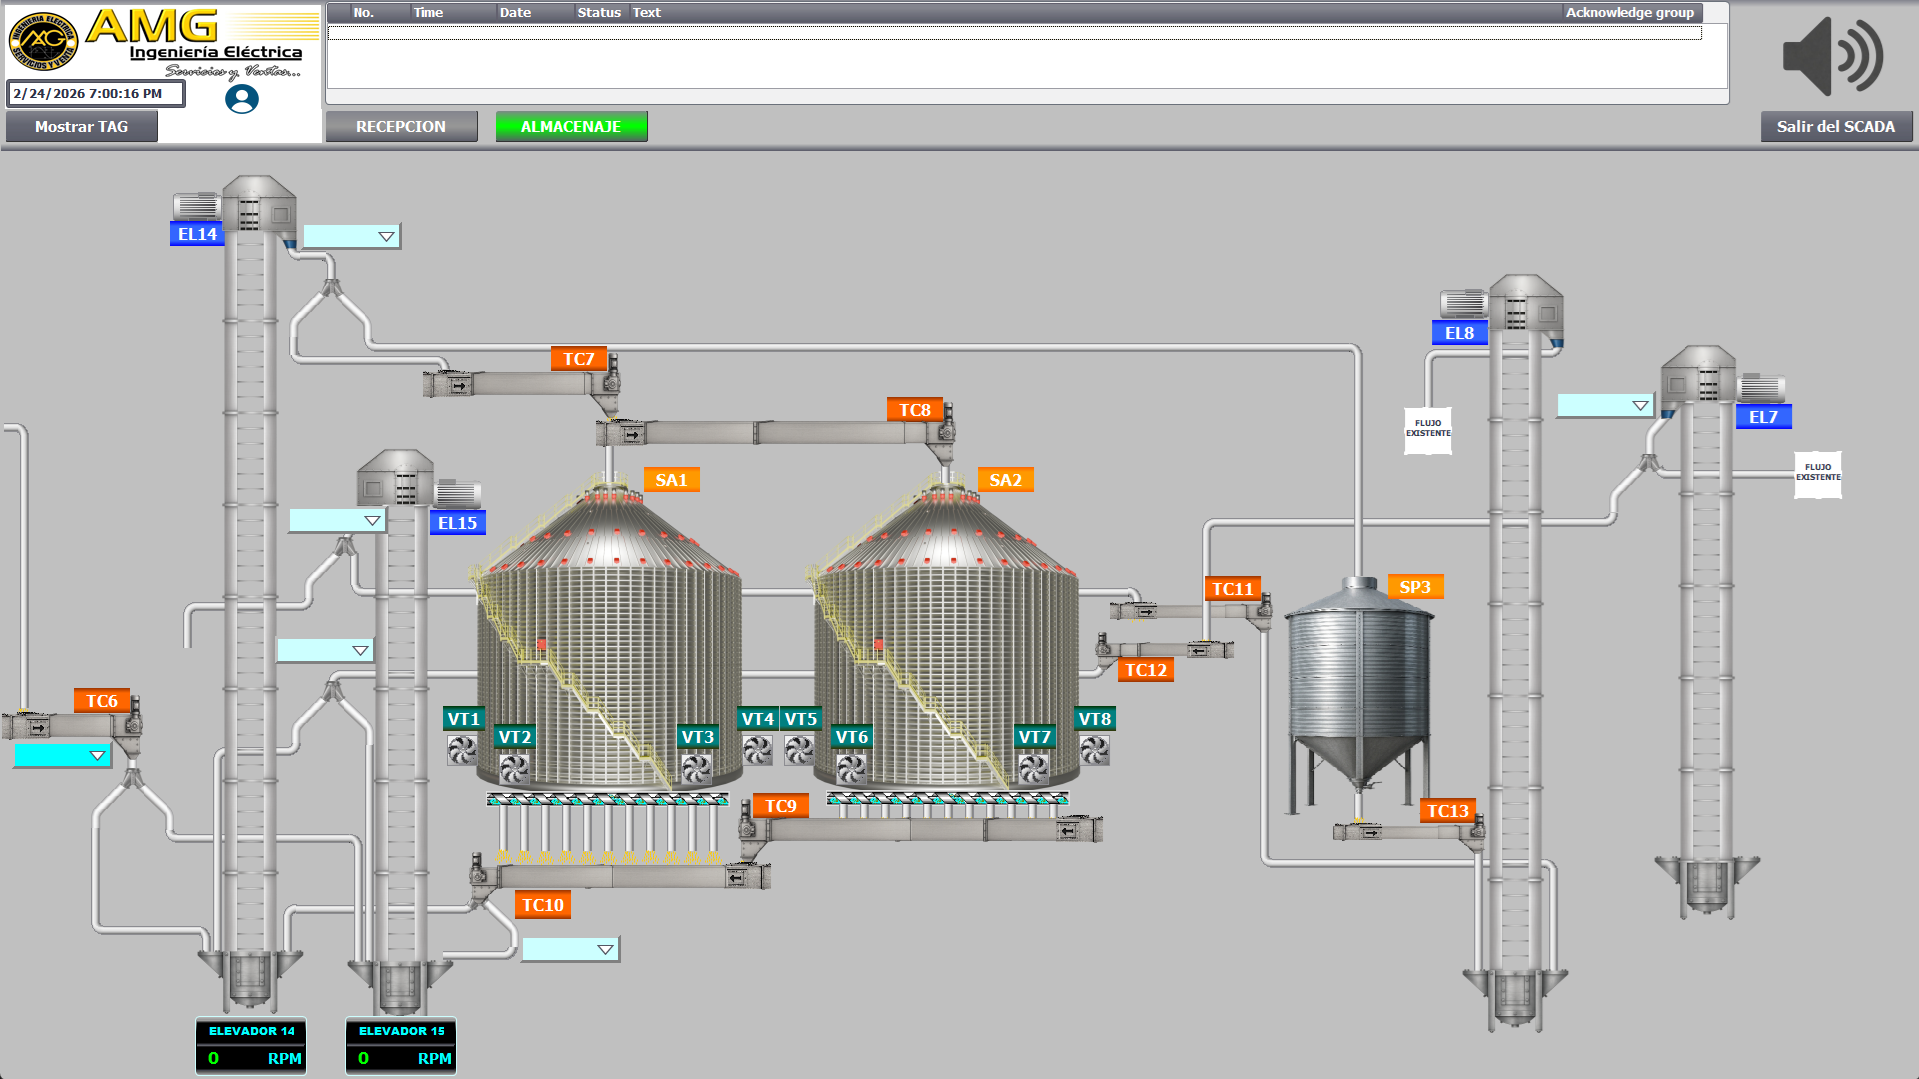Select silo SA1
1919x1079 pixels.
671,479
